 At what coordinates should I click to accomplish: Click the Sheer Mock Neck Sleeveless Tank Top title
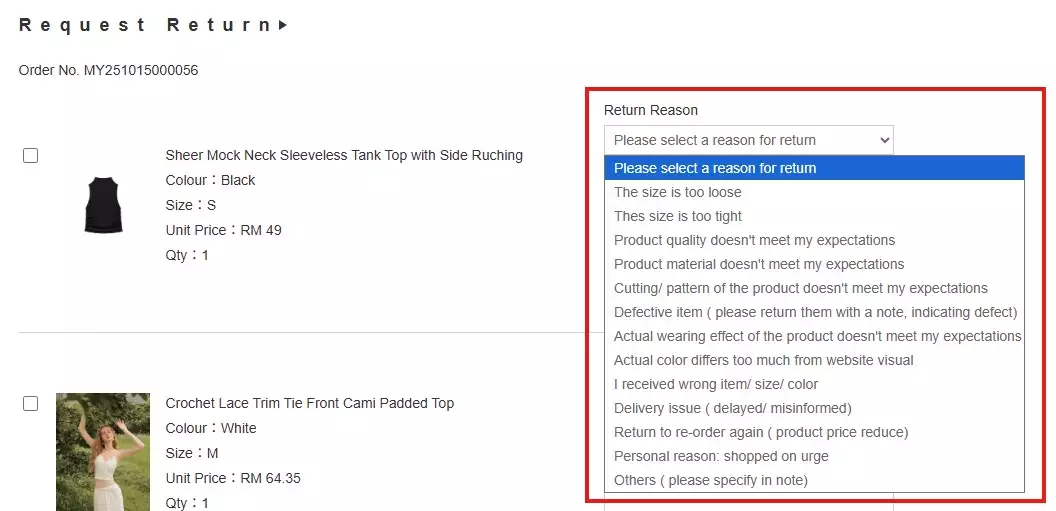(x=344, y=155)
